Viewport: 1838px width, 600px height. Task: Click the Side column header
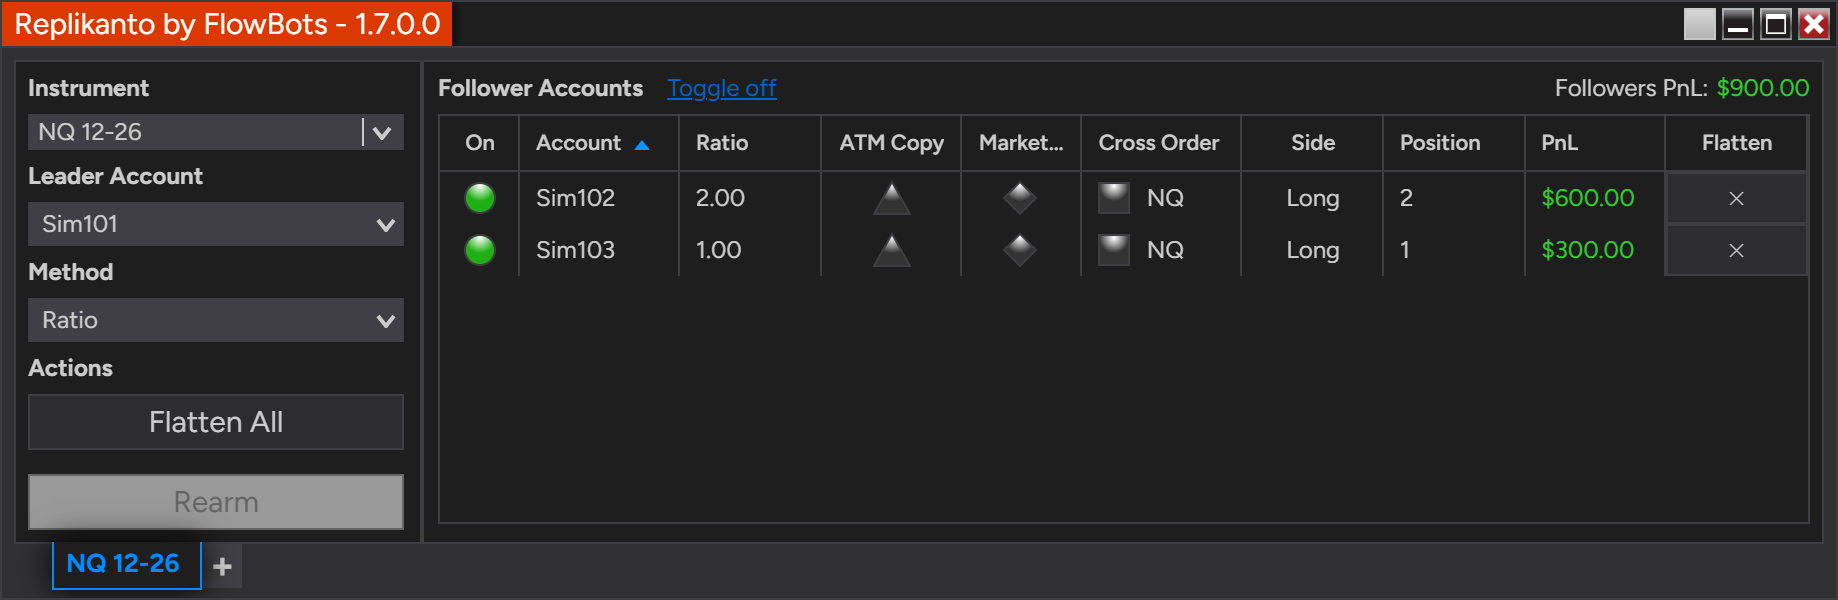coord(1312,143)
